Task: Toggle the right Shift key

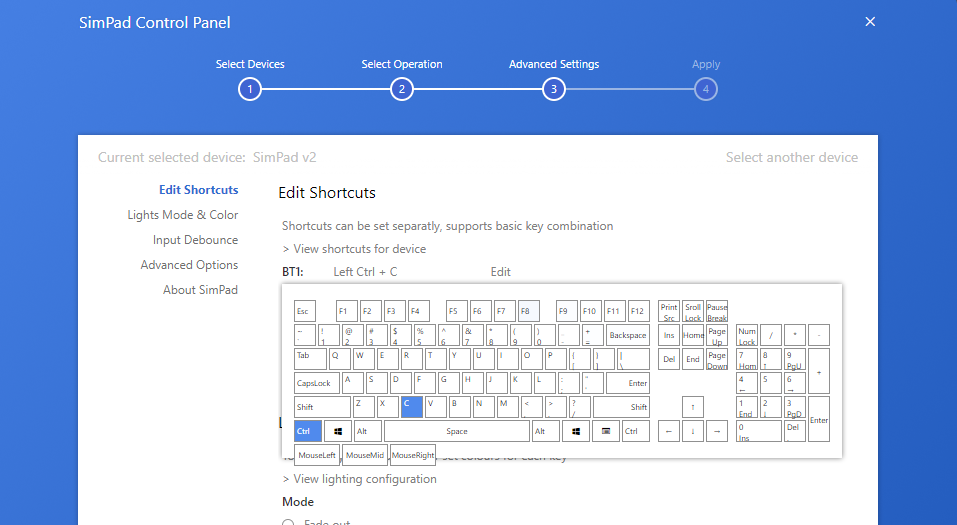Action: (x=621, y=407)
